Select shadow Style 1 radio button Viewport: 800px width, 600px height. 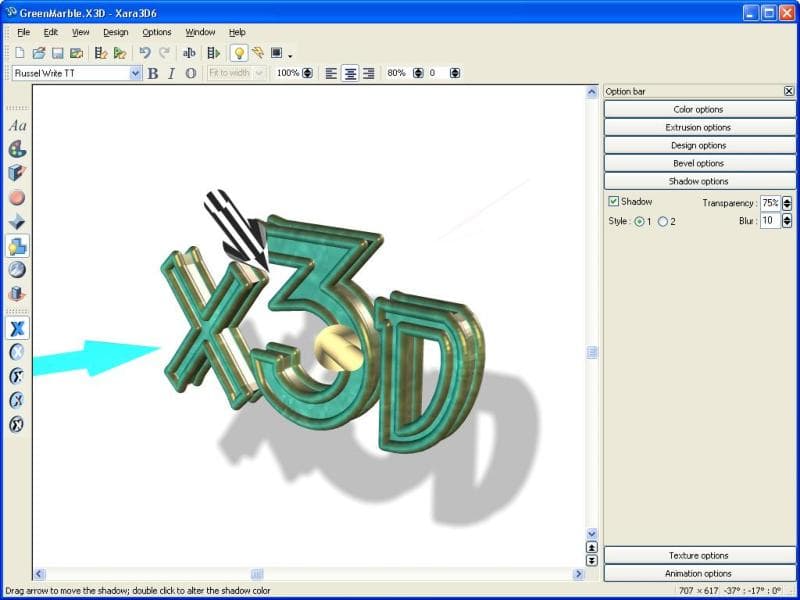639,221
